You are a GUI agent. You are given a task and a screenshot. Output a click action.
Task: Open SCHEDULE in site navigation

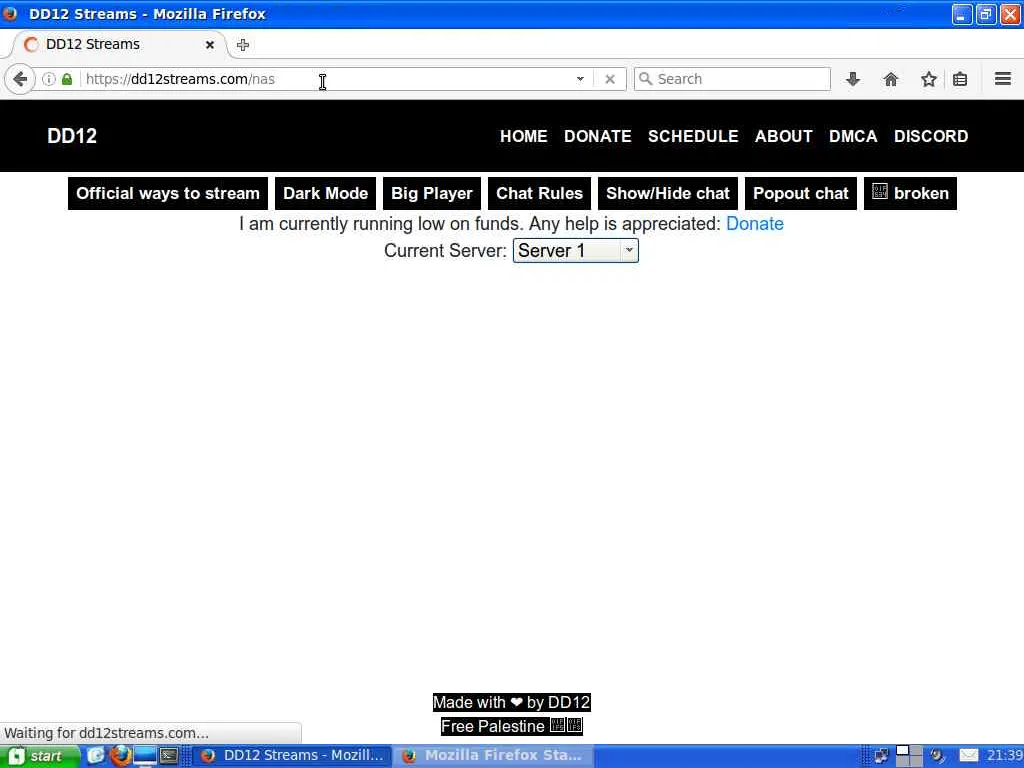pos(693,136)
